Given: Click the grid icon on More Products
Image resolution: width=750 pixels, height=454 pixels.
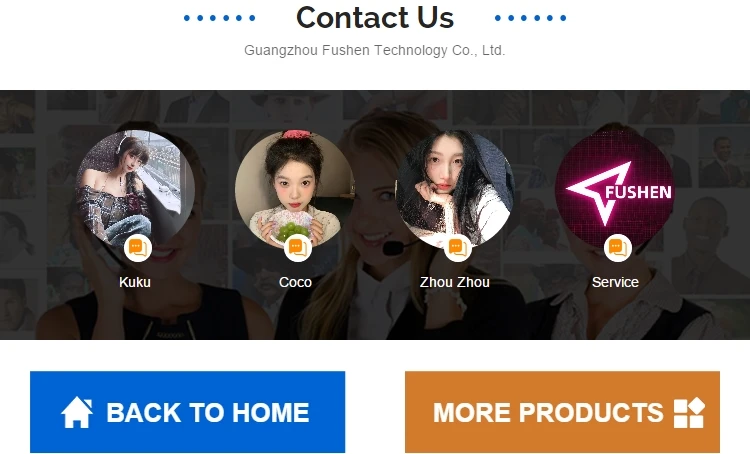Looking at the screenshot, I should click(689, 412).
